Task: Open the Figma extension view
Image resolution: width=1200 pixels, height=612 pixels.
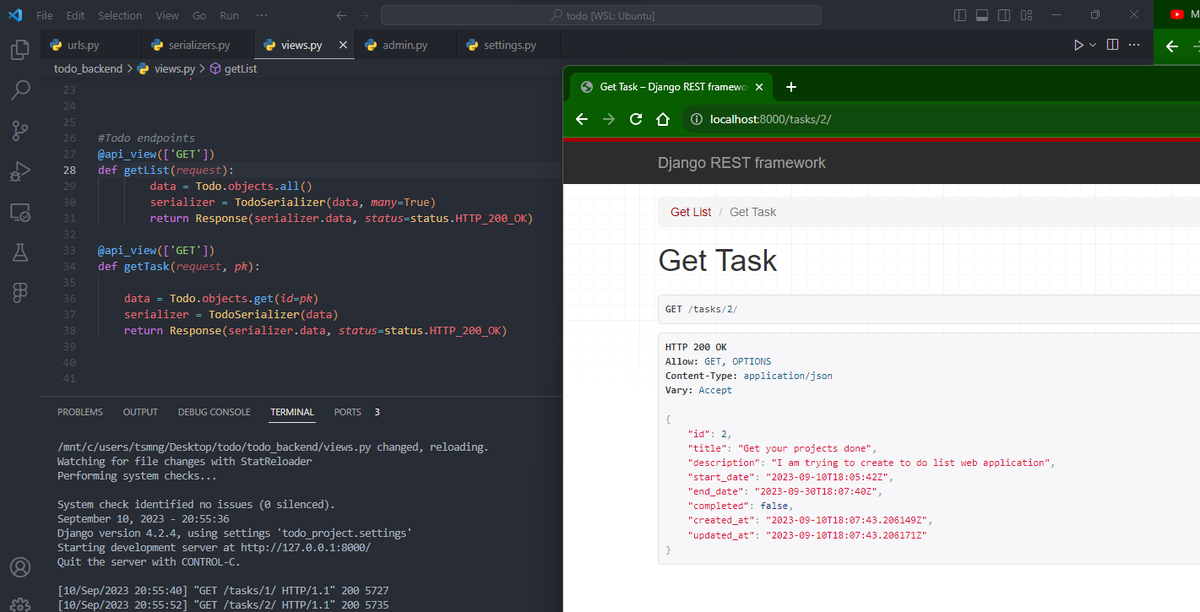Action: [x=20, y=291]
